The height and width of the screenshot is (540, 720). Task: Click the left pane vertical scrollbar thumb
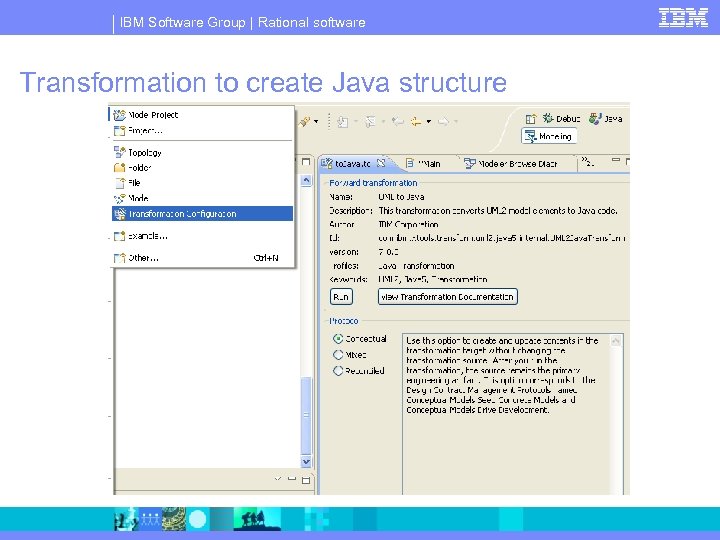pyautogui.click(x=306, y=416)
